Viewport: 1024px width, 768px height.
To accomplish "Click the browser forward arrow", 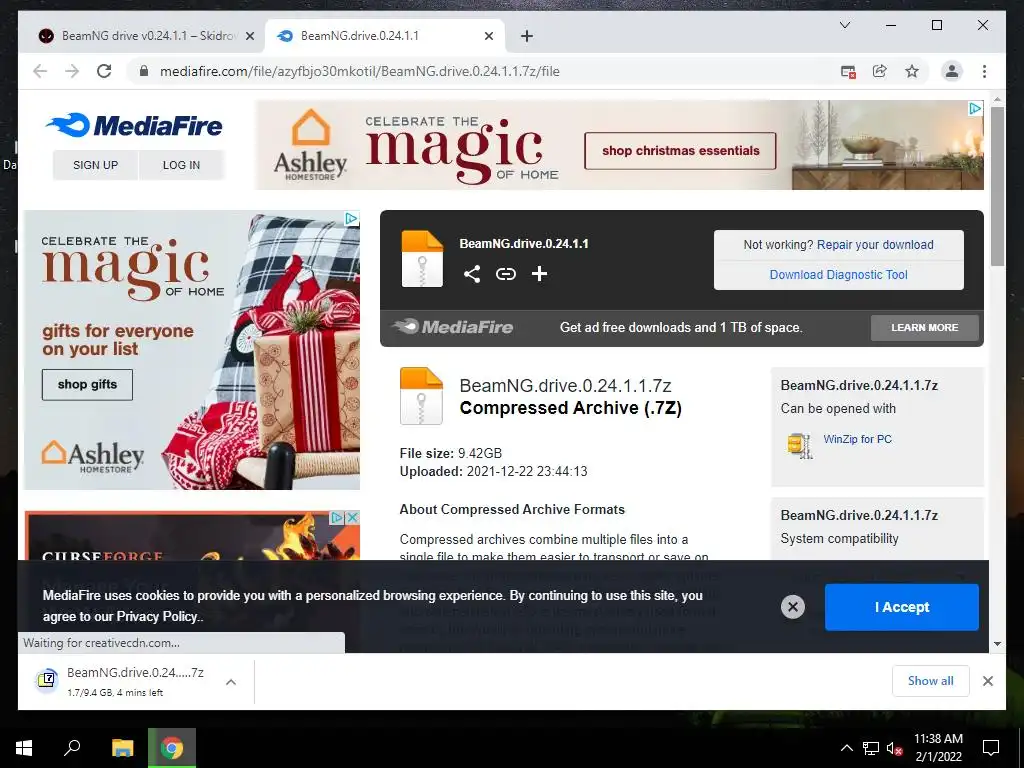I will coord(72,71).
